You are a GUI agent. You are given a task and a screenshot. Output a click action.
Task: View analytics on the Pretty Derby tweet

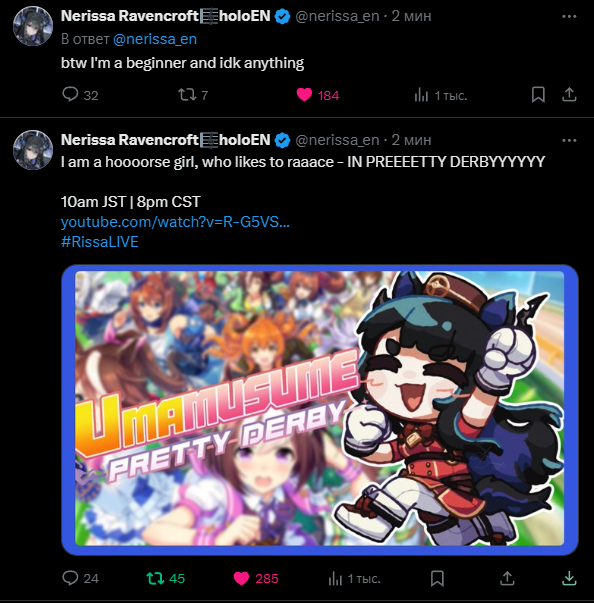[x=354, y=579]
